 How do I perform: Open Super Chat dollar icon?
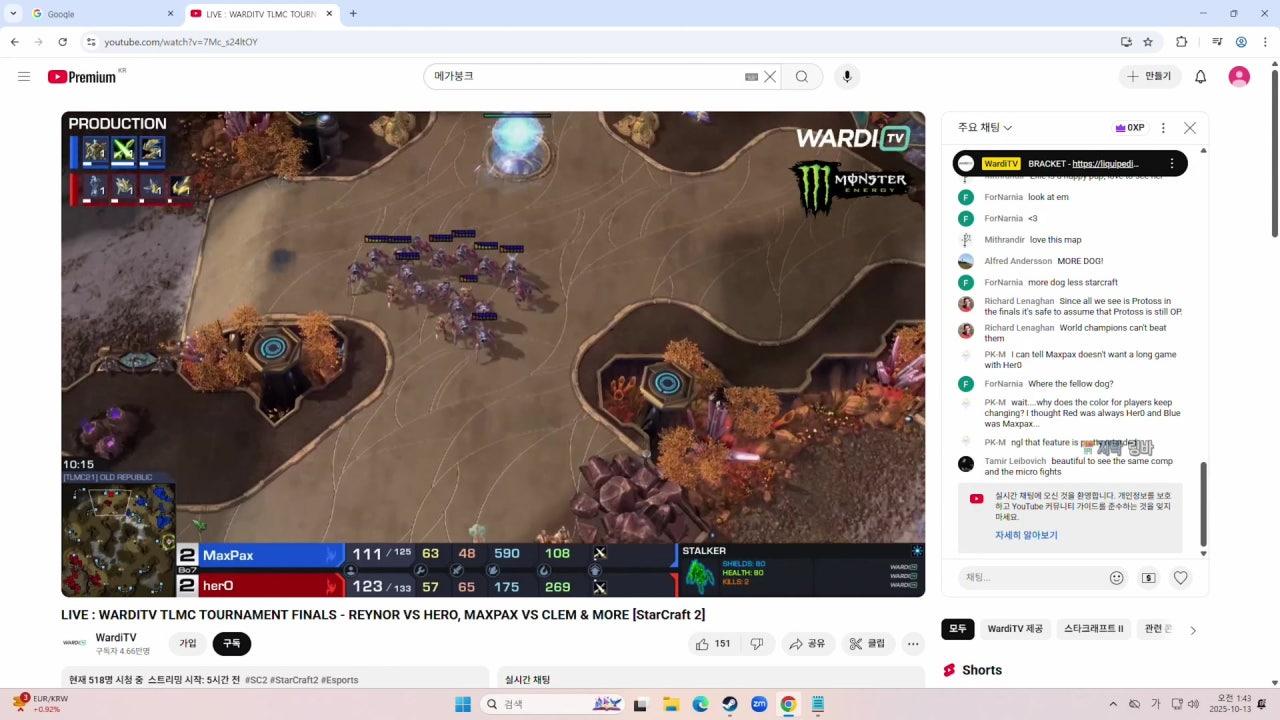[1149, 577]
